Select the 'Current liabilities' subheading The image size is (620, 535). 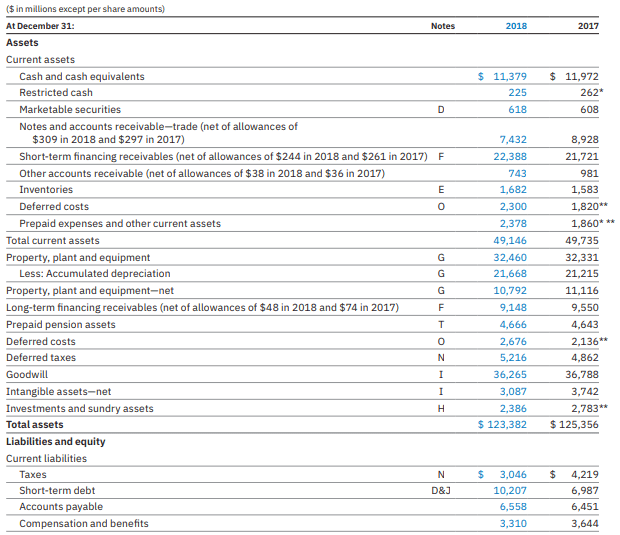[46, 459]
